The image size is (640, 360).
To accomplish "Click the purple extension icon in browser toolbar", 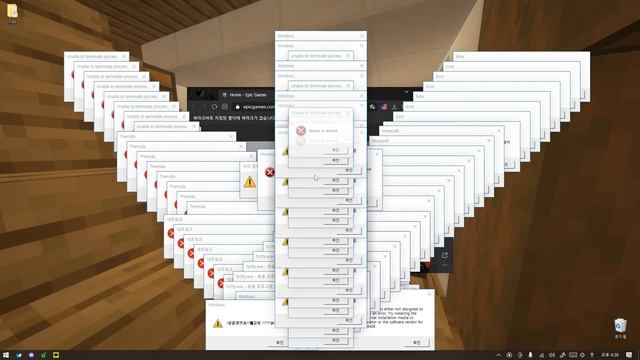I will 384,107.
